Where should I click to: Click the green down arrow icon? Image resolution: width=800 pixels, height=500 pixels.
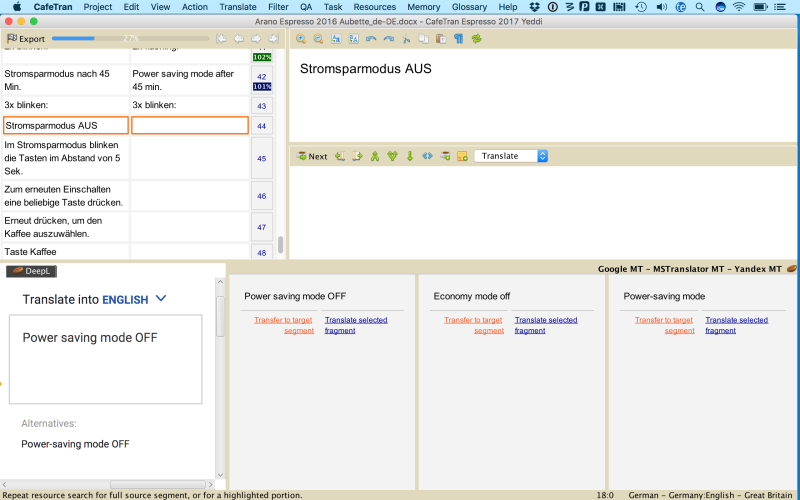[x=410, y=156]
